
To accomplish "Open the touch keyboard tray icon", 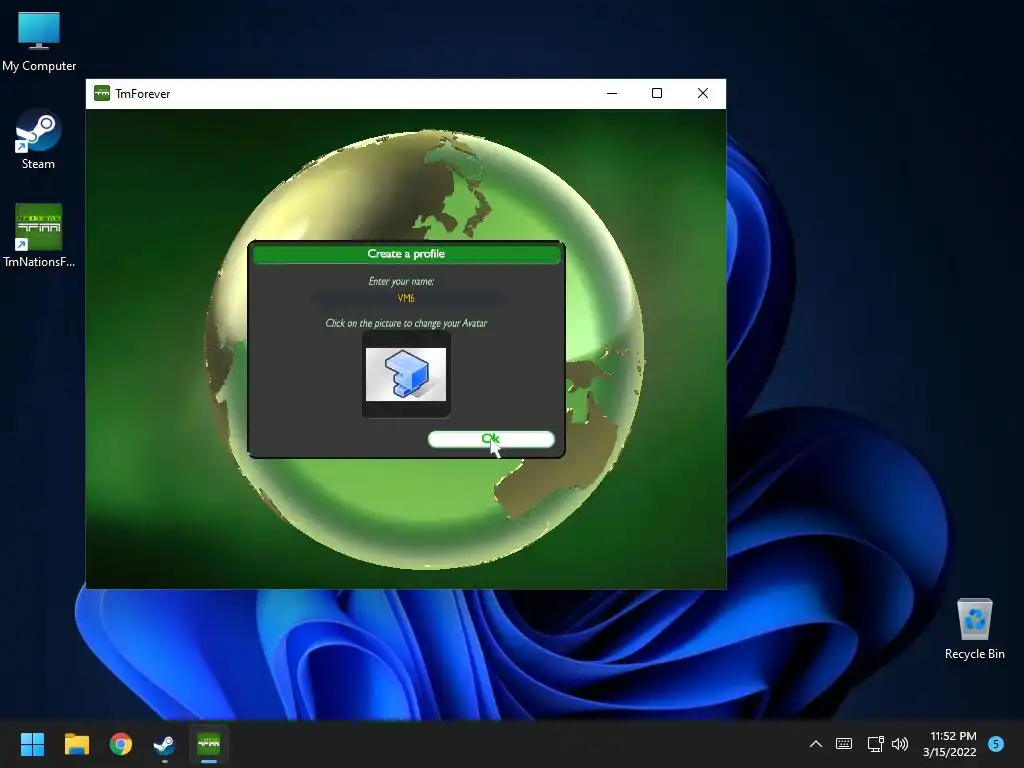I will point(844,744).
